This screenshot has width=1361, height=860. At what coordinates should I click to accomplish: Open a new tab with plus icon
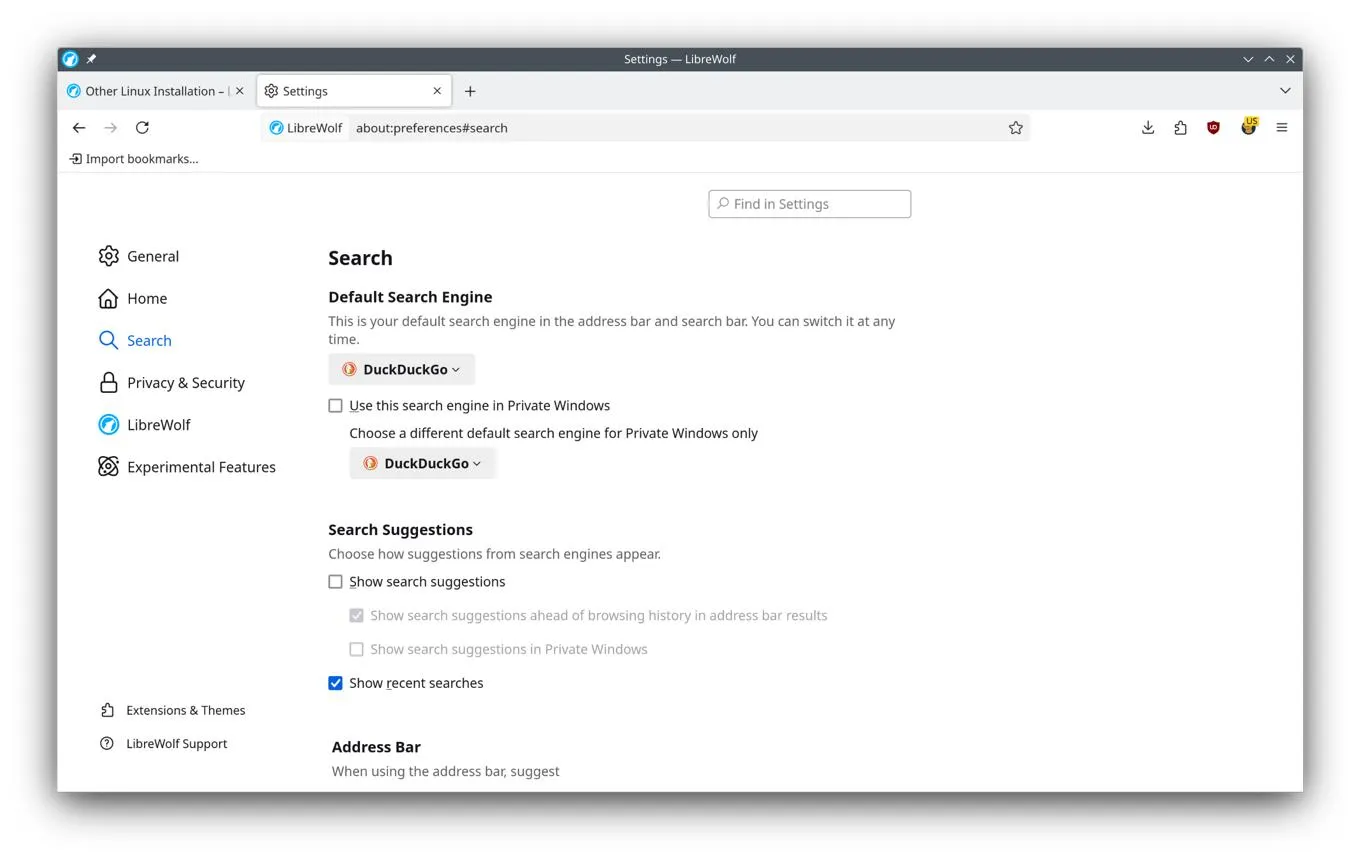[470, 91]
